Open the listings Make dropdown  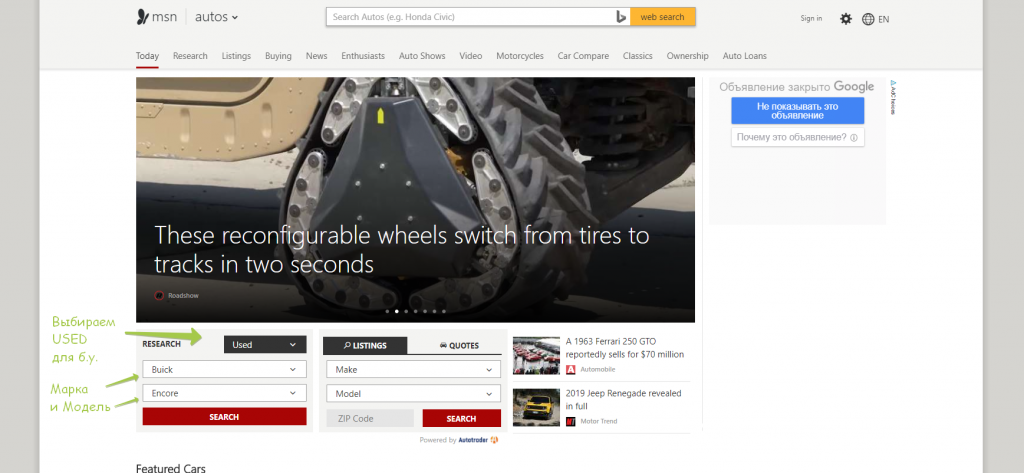(413, 370)
